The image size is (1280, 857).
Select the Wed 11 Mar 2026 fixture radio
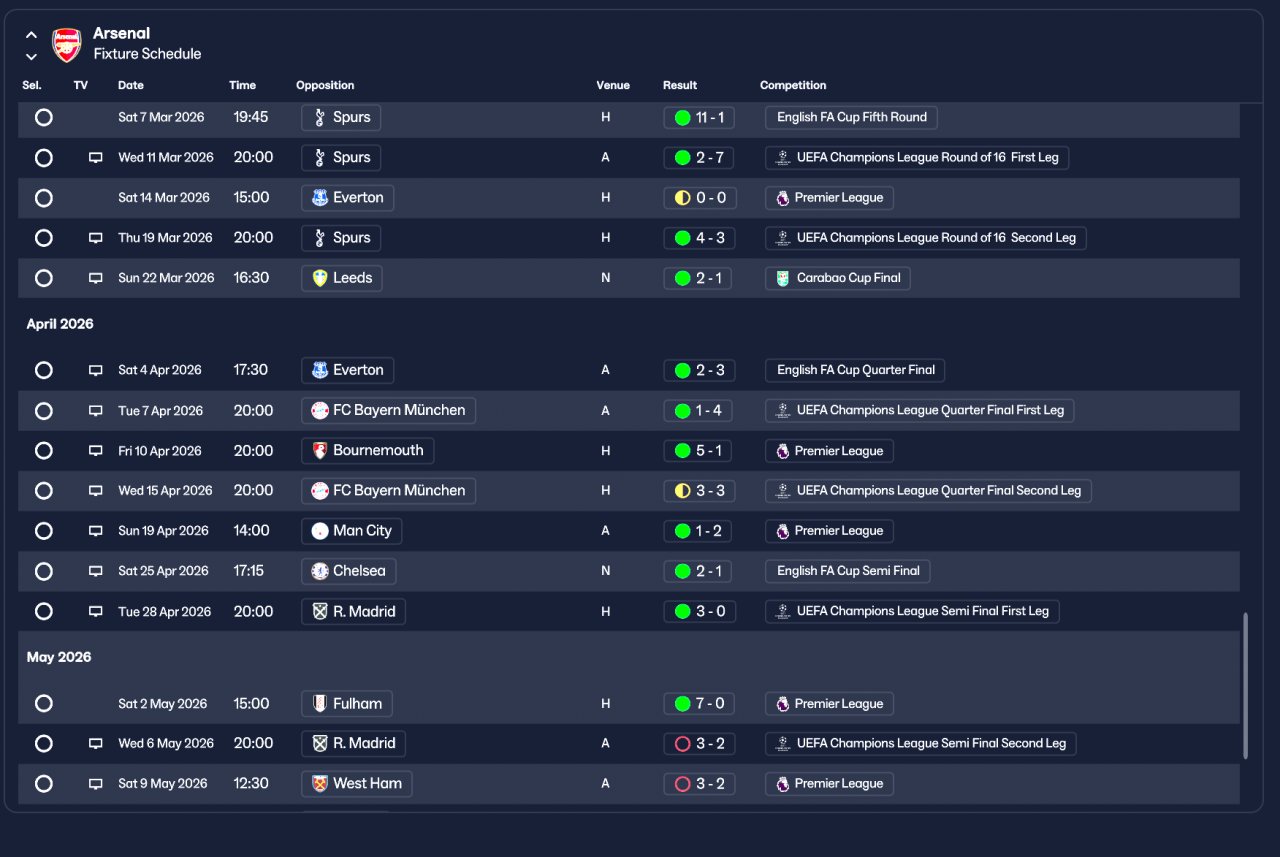click(43, 158)
